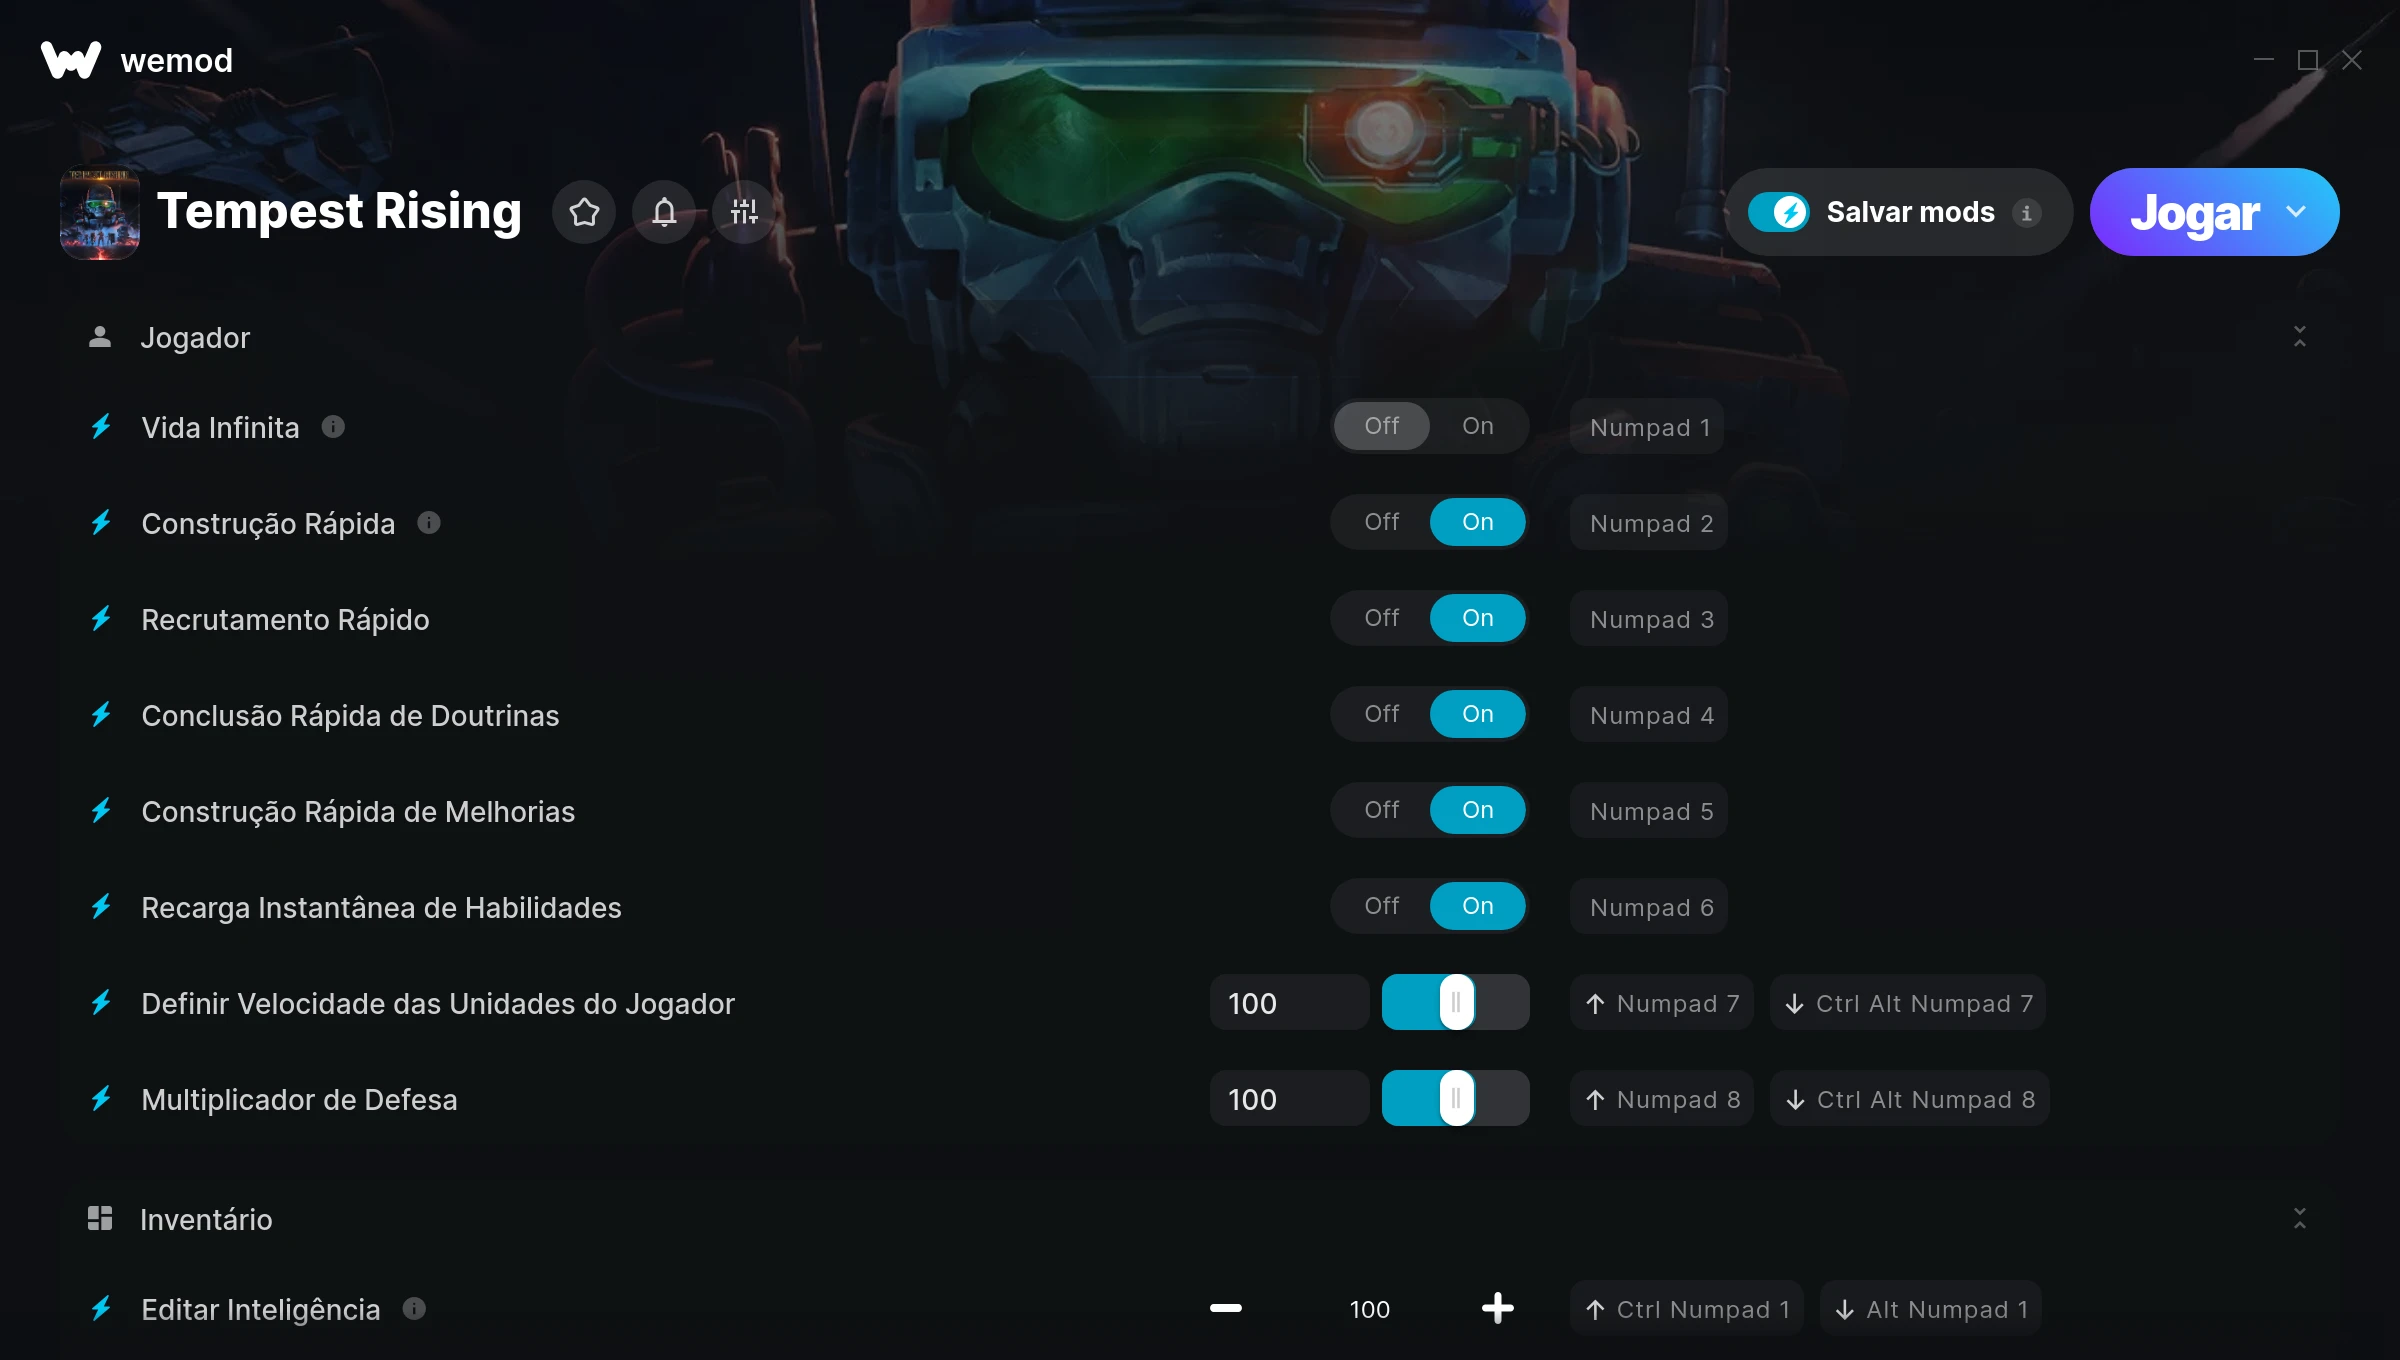Open the Jogar dropdown arrow
This screenshot has width=2400, height=1360.
[2296, 212]
